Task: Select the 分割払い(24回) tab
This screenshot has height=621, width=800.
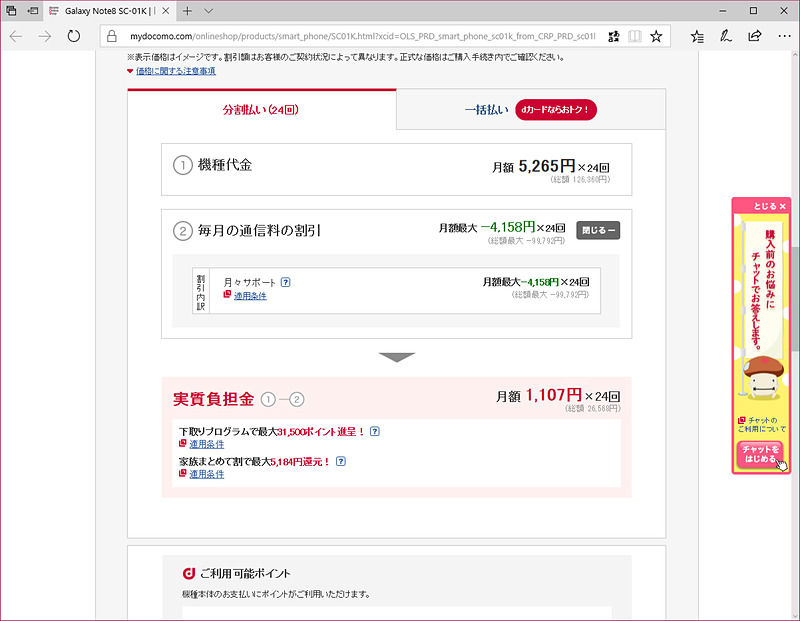Action: [261, 110]
